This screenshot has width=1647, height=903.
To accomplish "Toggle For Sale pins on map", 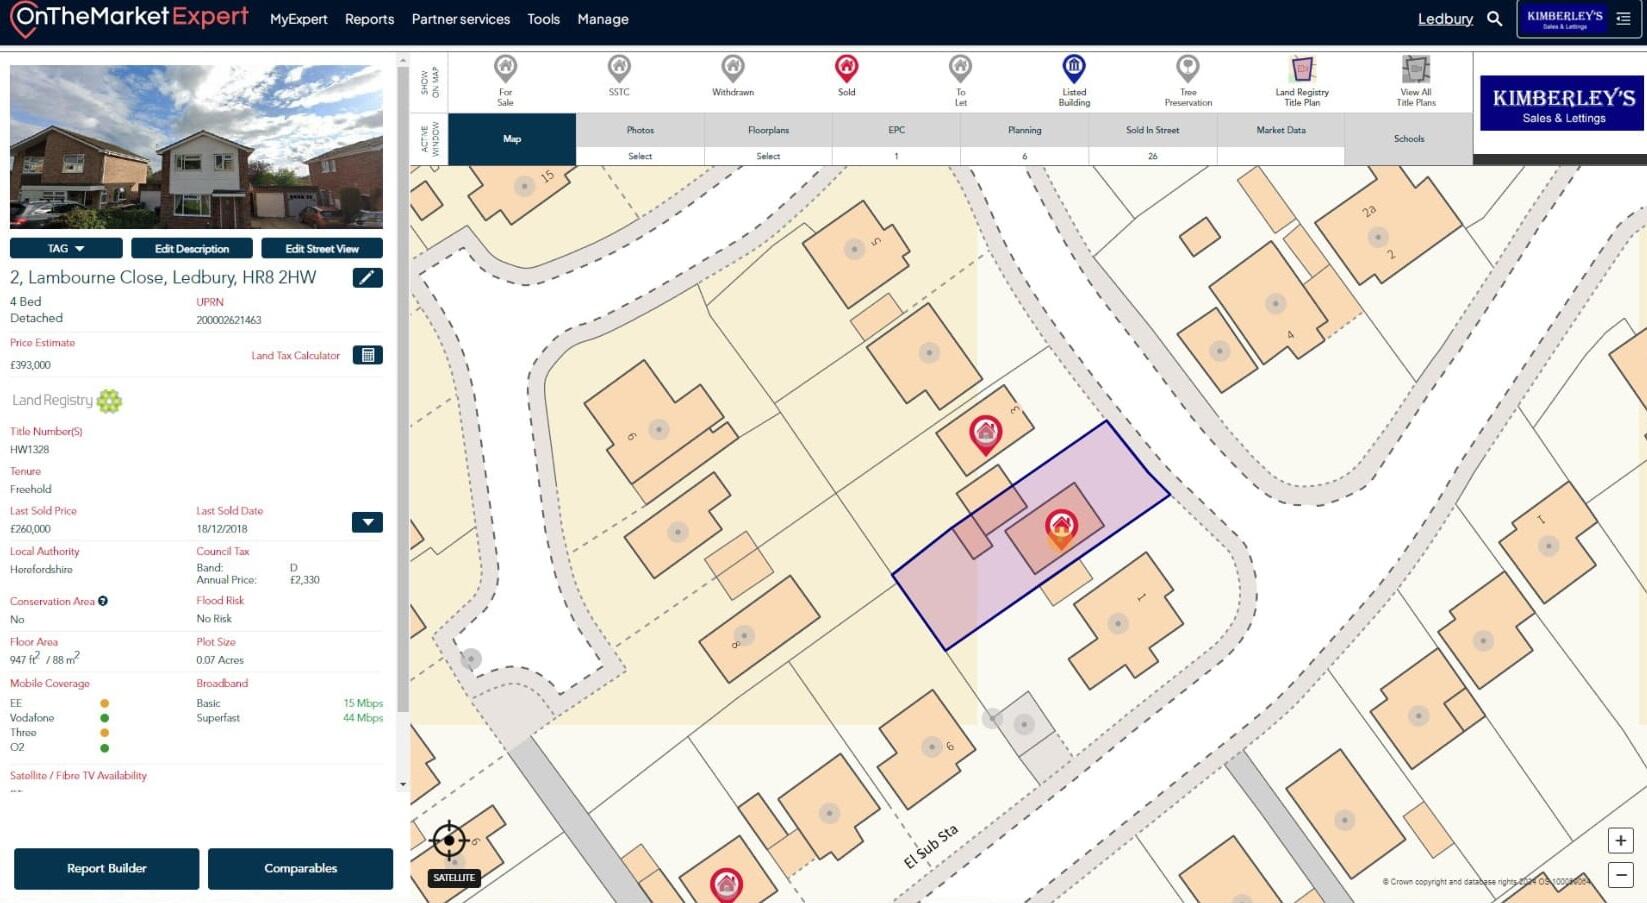I will point(505,69).
